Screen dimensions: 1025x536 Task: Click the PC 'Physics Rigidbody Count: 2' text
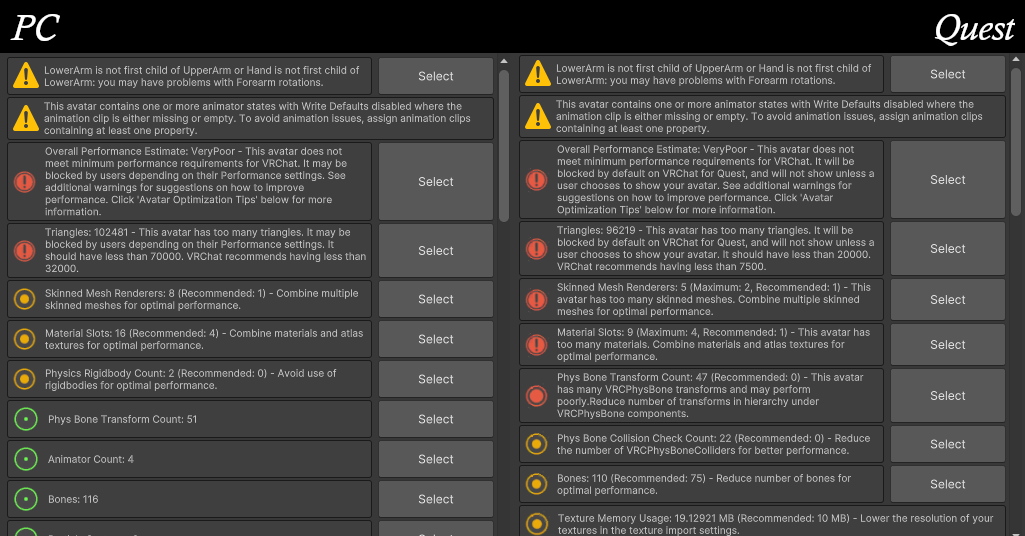pyautogui.click(x=191, y=379)
